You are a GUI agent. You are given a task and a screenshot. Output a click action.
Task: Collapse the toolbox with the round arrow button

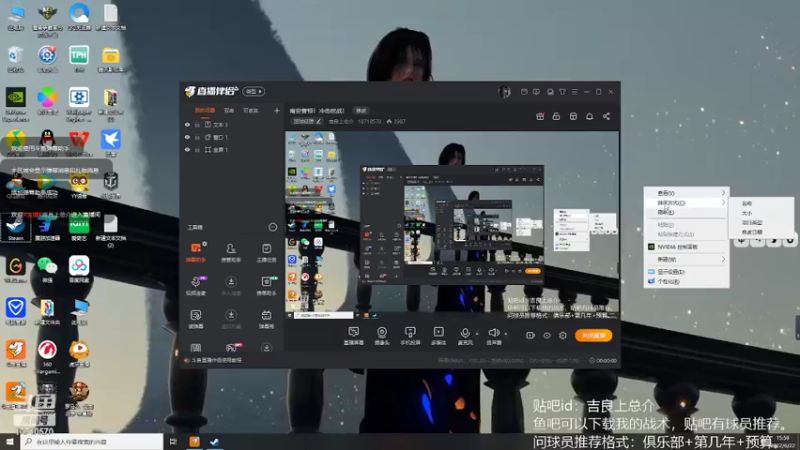click(x=272, y=227)
